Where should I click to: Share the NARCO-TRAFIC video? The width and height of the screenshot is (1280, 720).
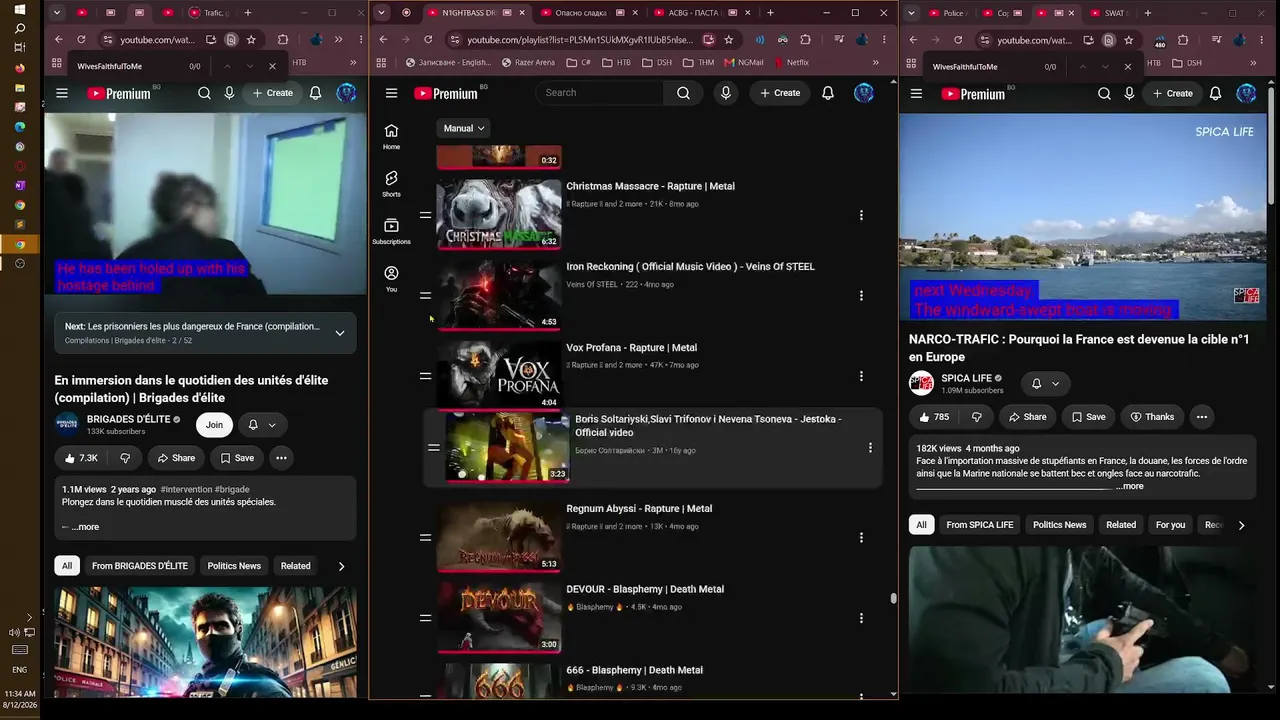point(1027,417)
